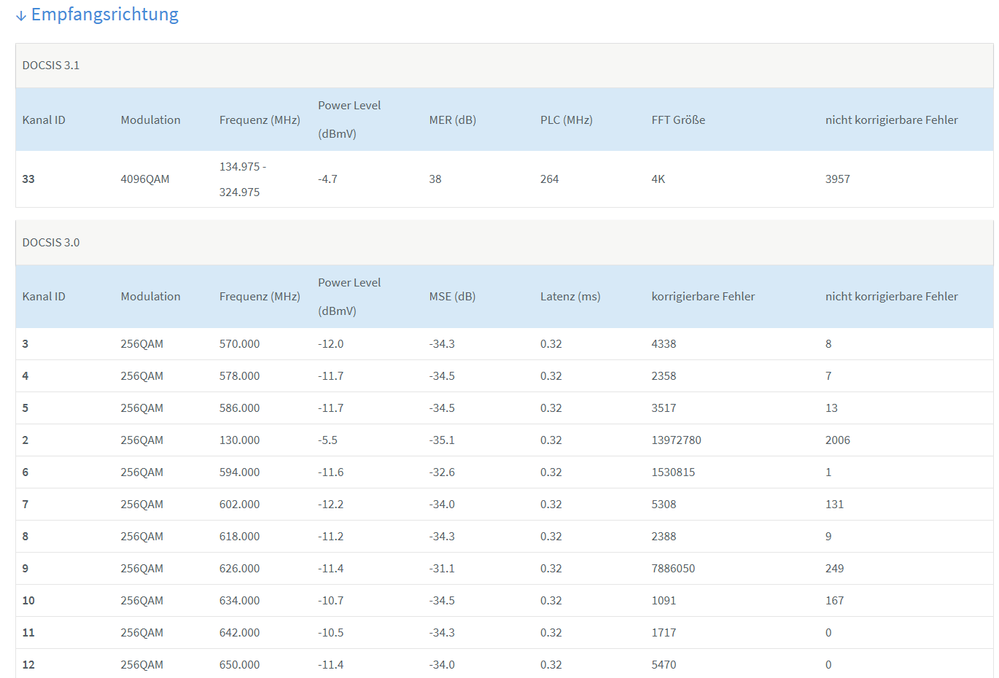The image size is (999, 678).
Task: Click the 650.000 frequency cell
Action: pyautogui.click(x=239, y=664)
